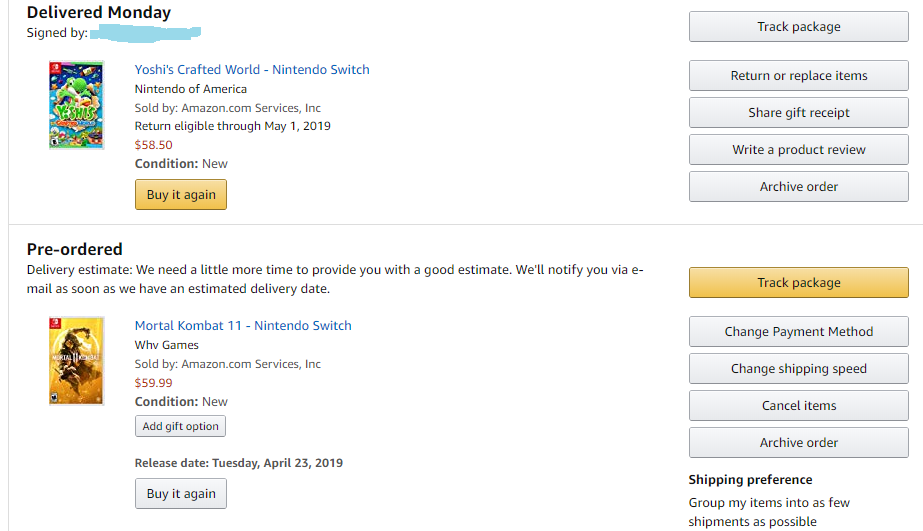
Task: Add gift option to Mortal Kombat 11
Action: [x=180, y=426]
